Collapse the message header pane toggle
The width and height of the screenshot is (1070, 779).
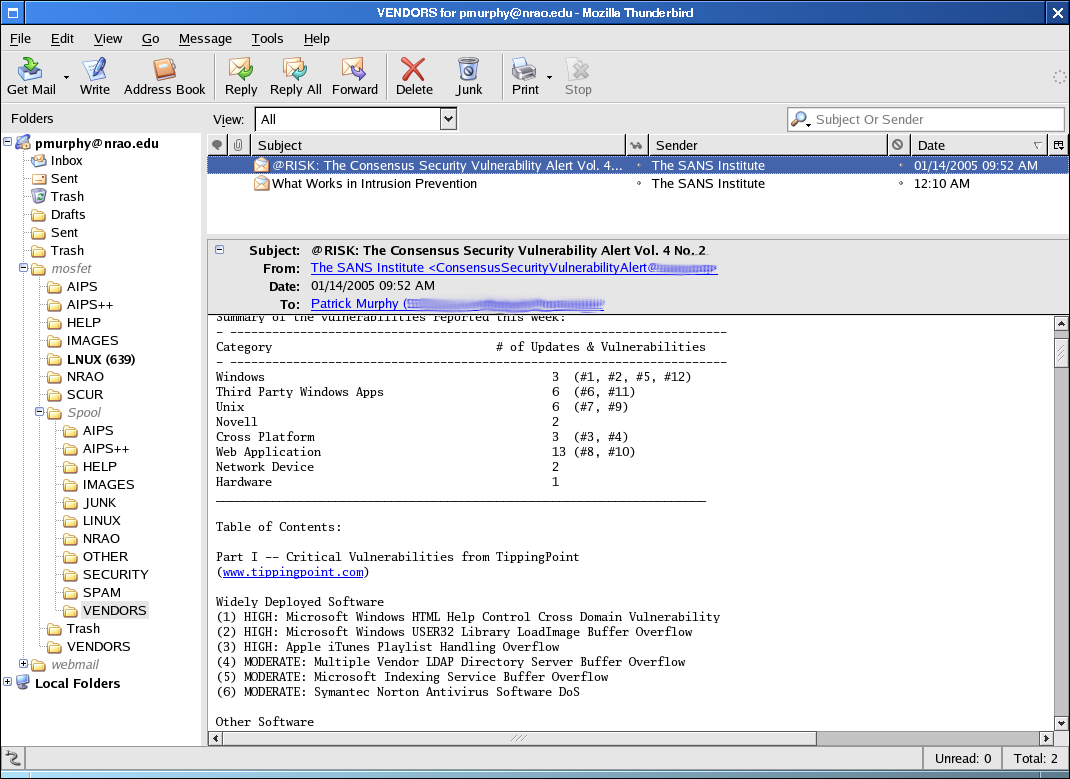click(220, 250)
